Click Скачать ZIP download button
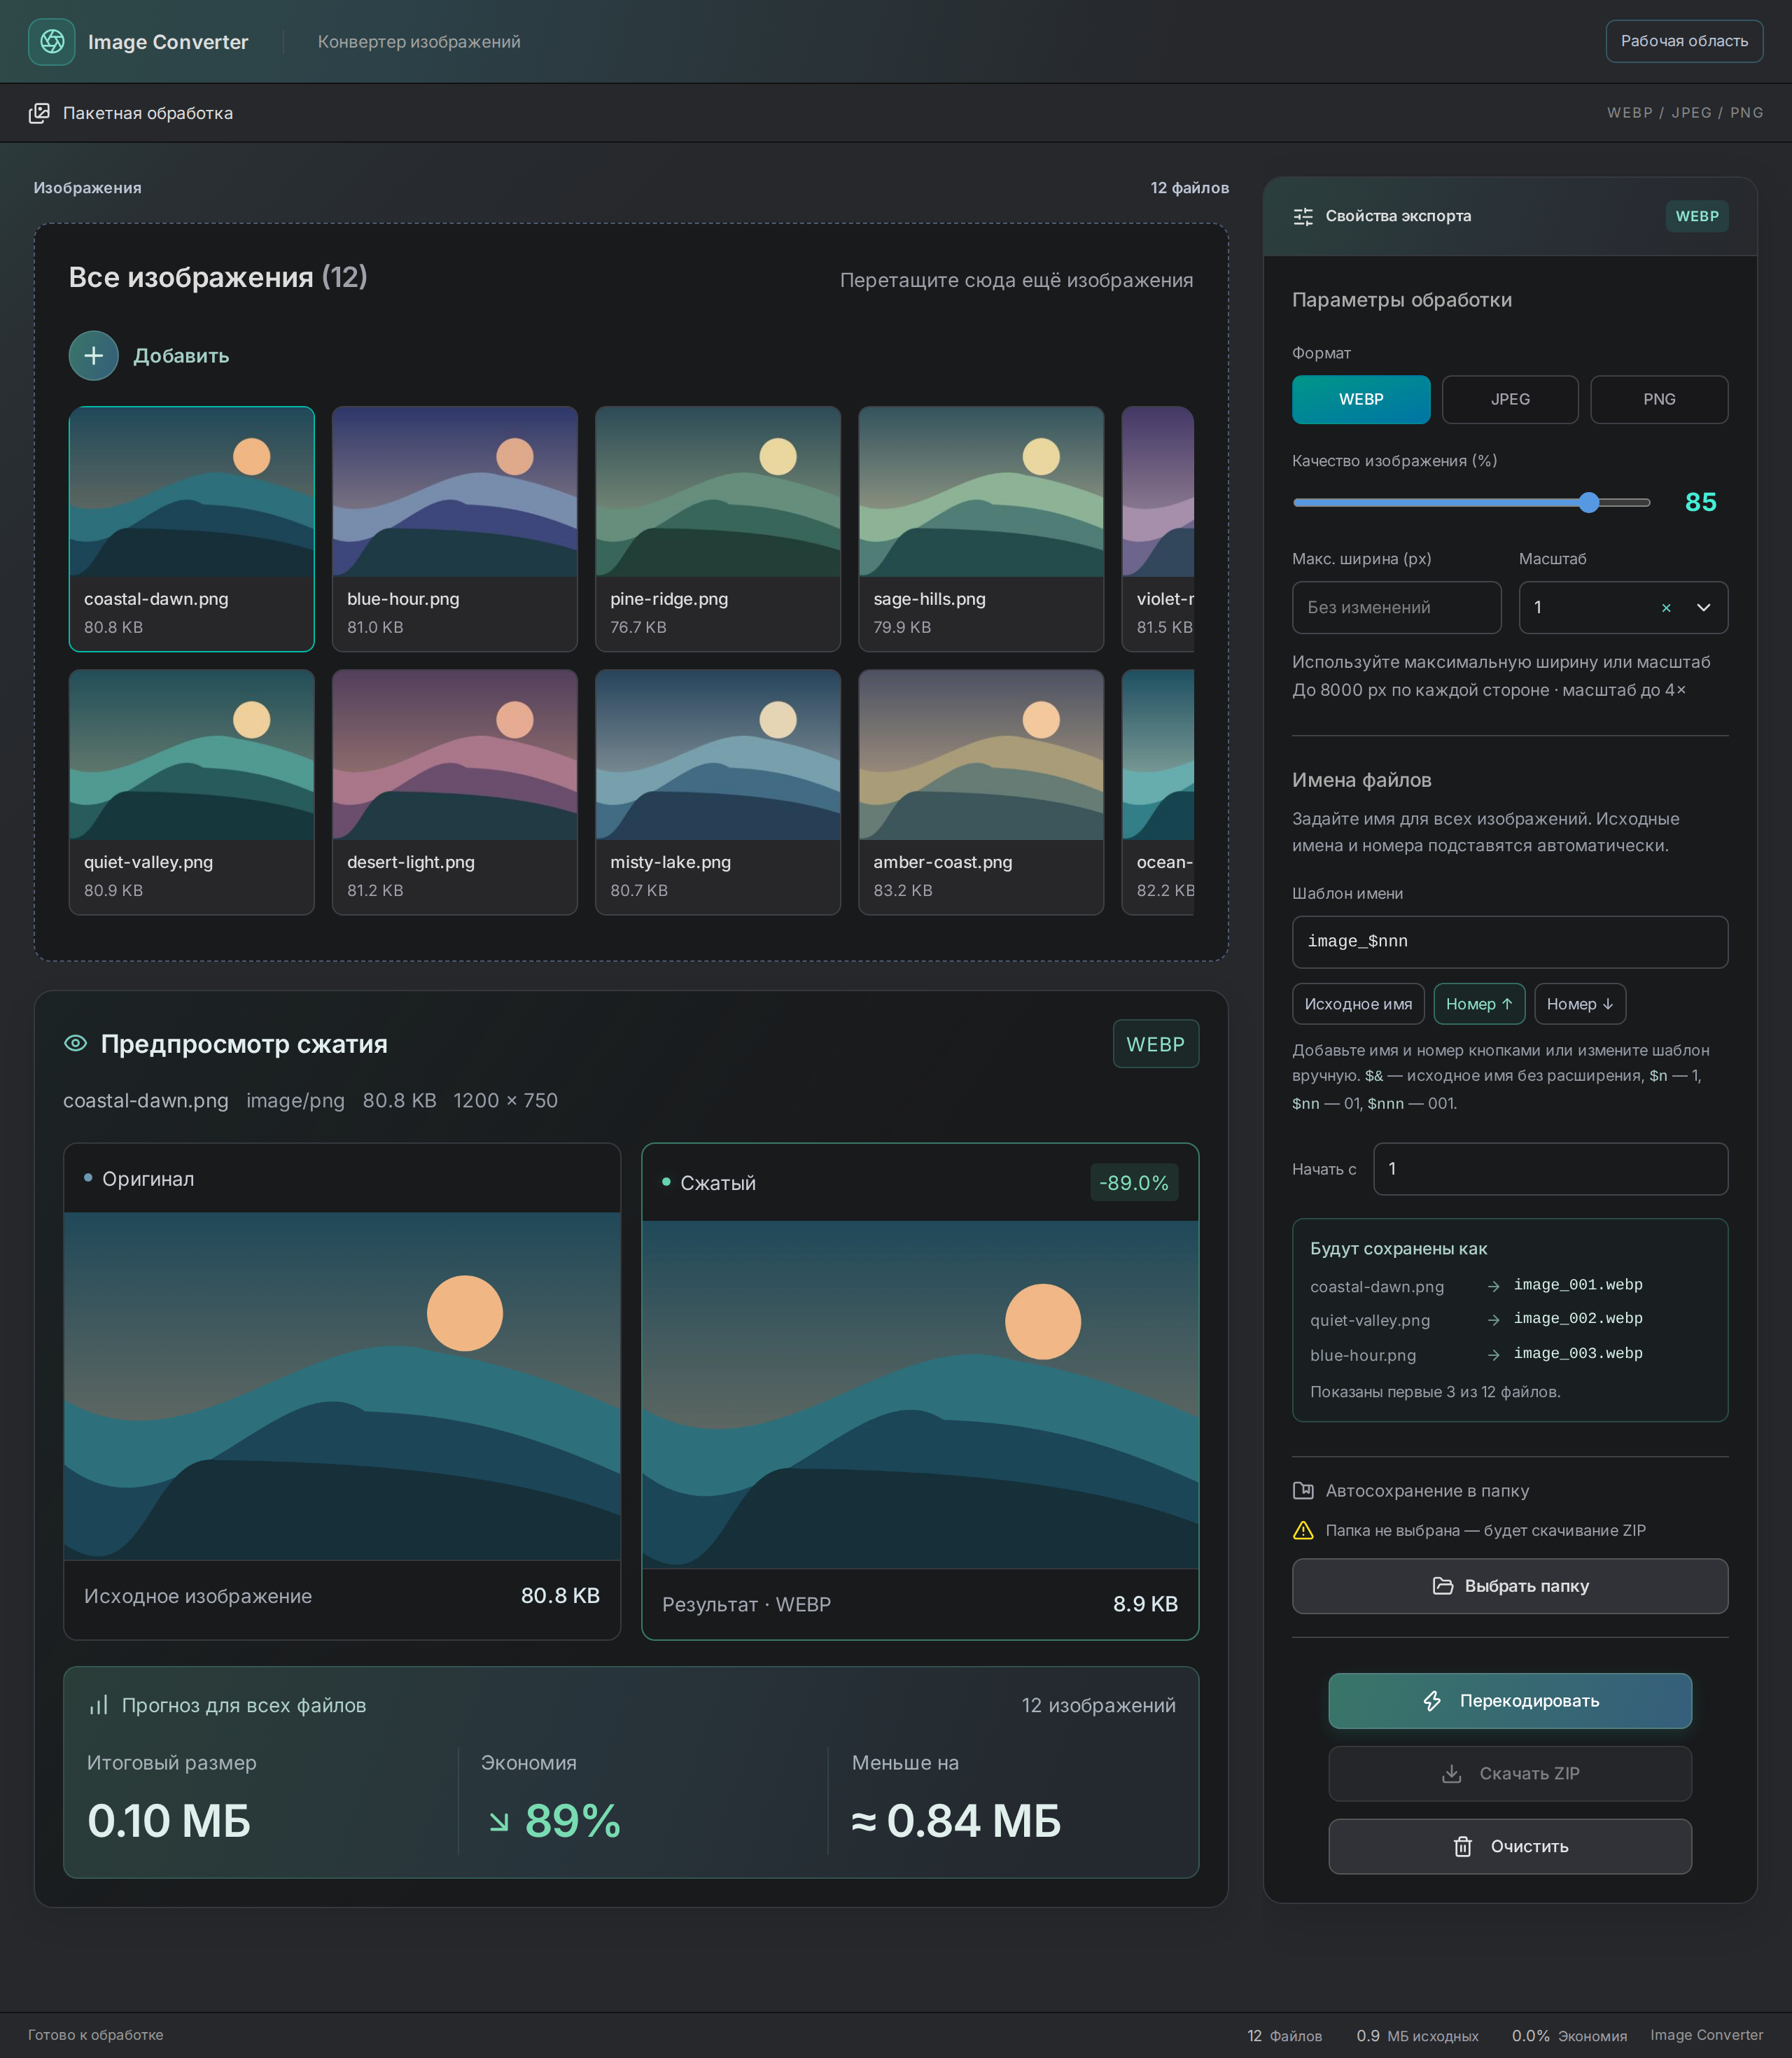This screenshot has height=2058, width=1792. pyautogui.click(x=1510, y=1774)
